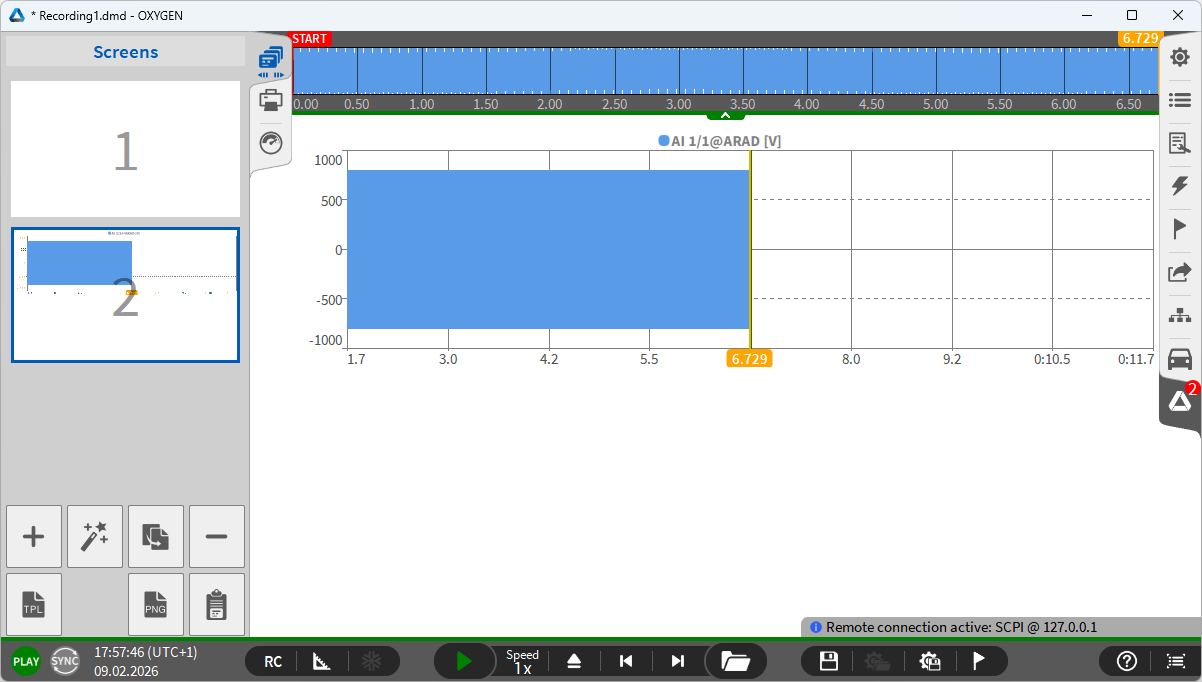Click the orange 6.729 cursor time marker

tap(749, 359)
